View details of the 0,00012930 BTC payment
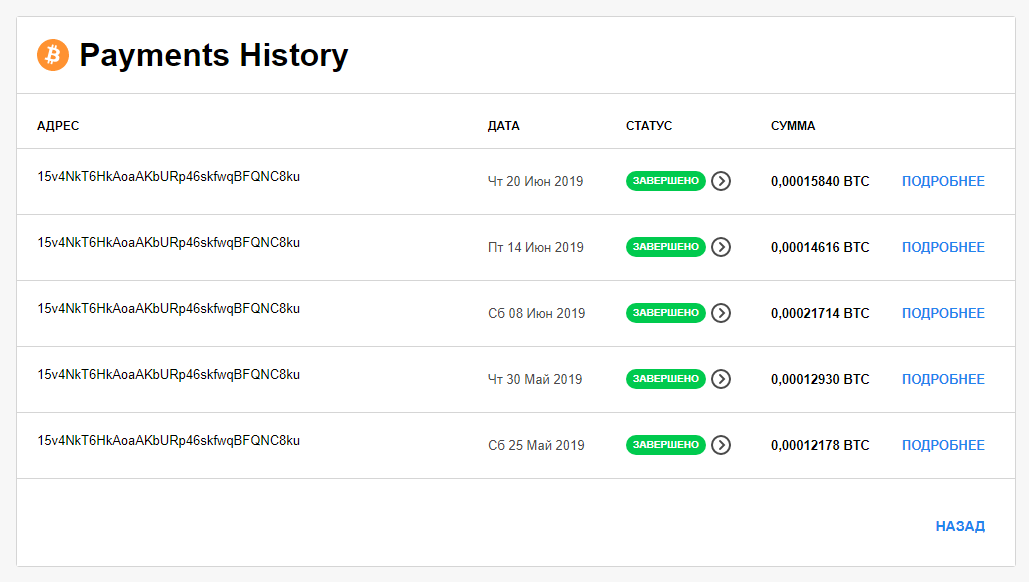Image resolution: width=1029 pixels, height=582 pixels. 943,379
